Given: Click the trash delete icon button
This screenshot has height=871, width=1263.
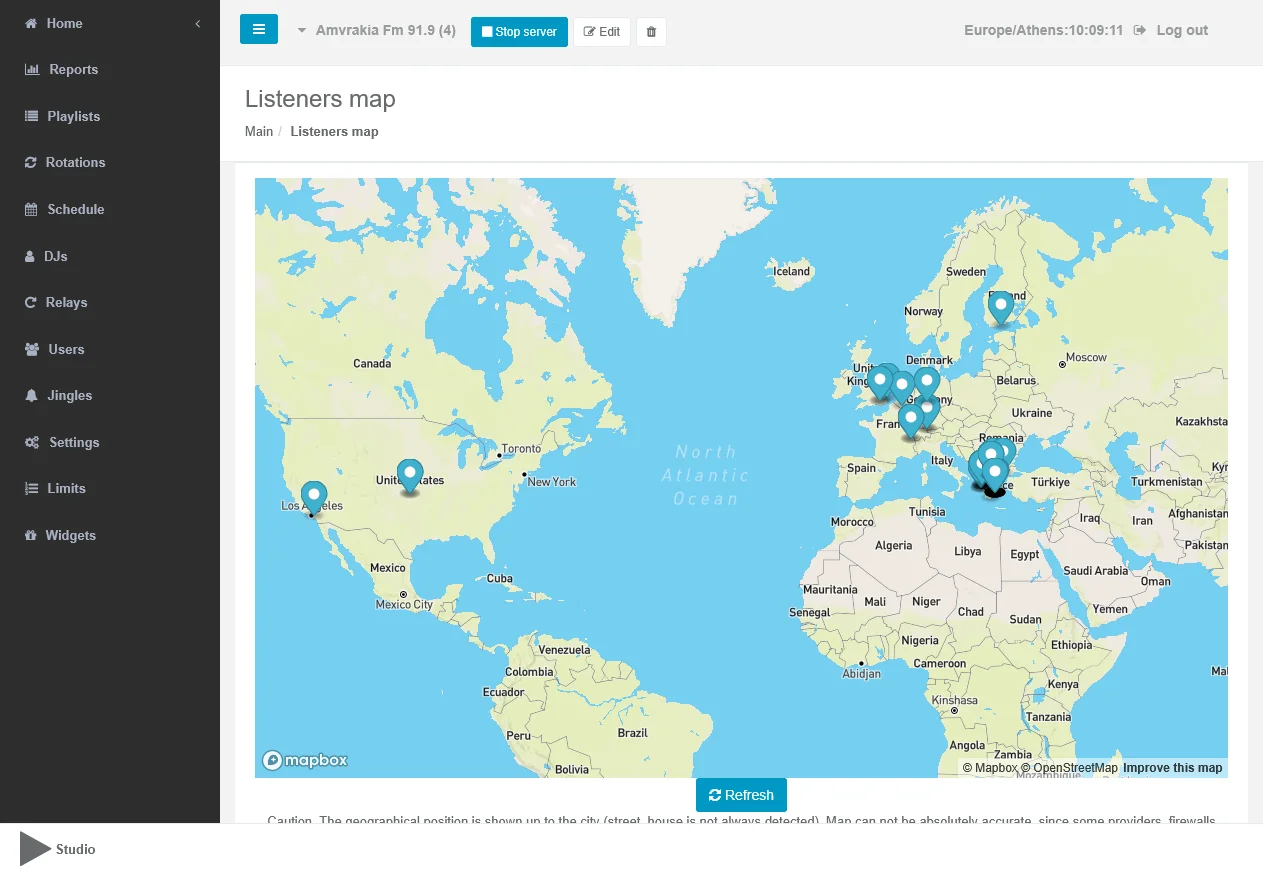Looking at the screenshot, I should (x=651, y=32).
